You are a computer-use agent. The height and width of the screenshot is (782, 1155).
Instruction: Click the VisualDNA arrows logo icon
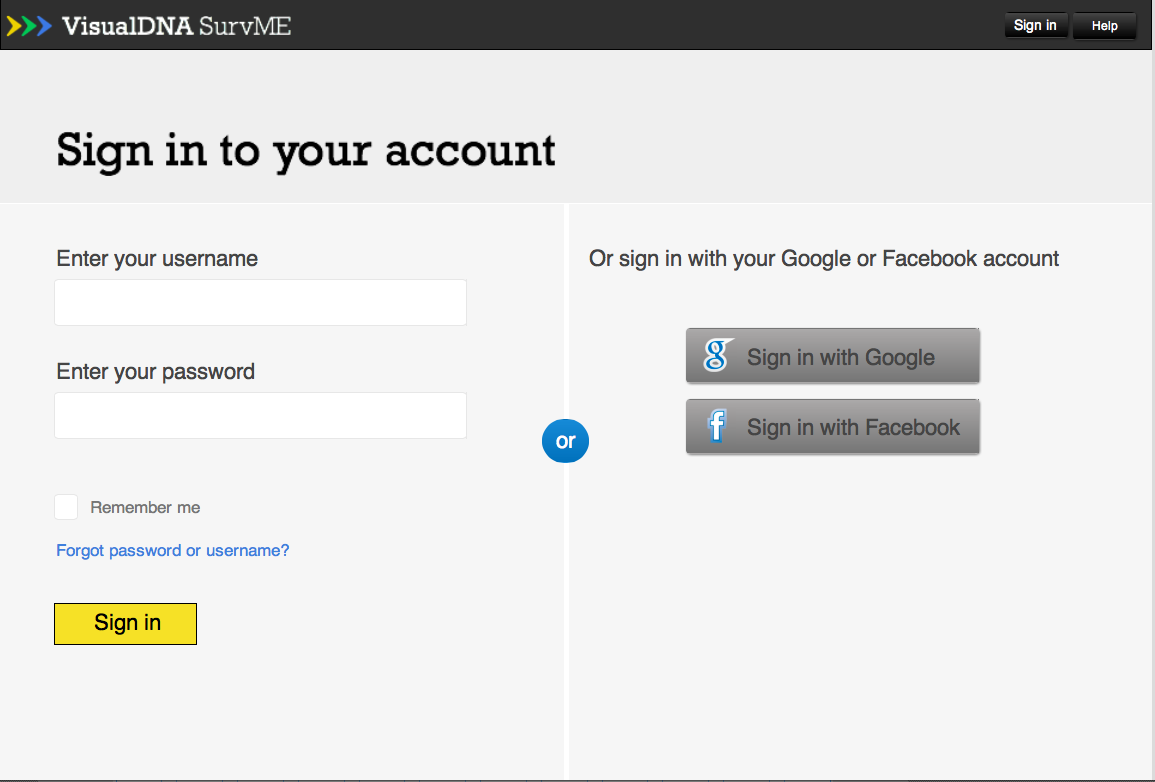coord(29,27)
